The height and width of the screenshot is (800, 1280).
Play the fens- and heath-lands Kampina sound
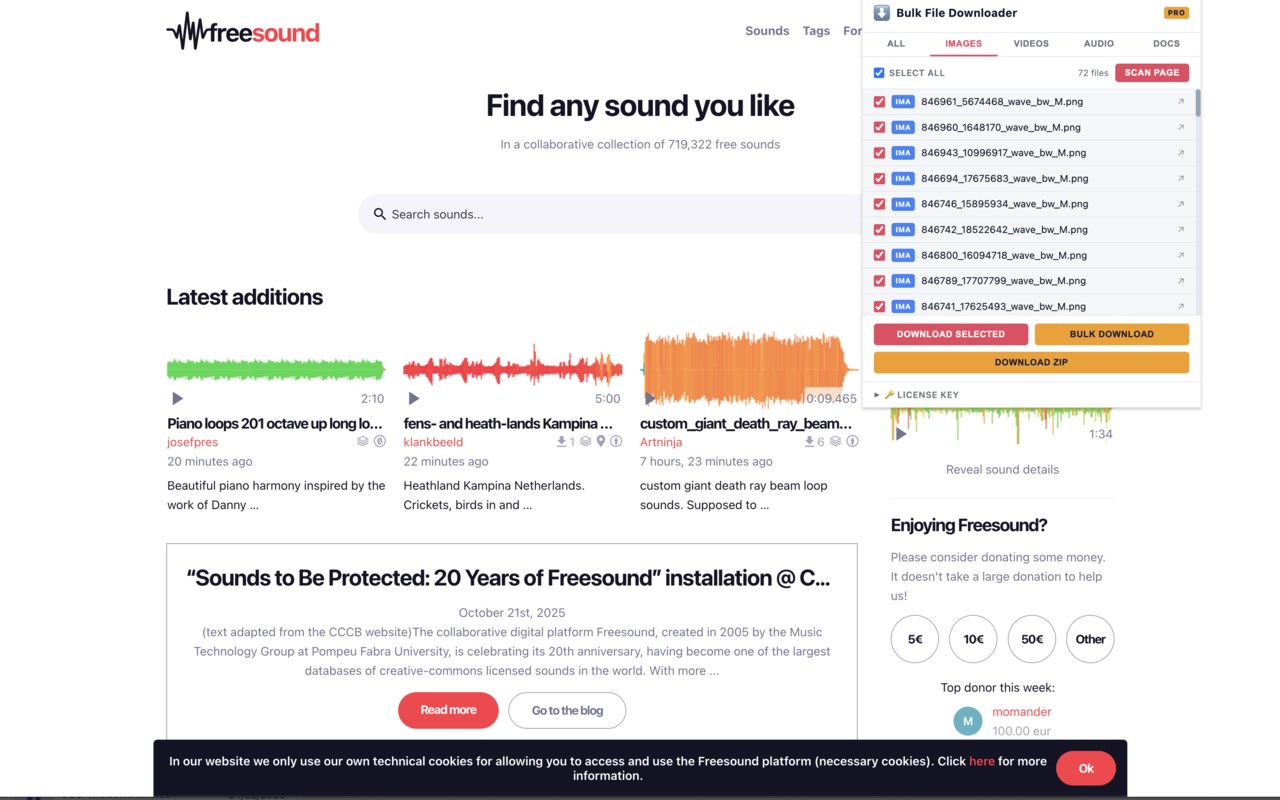point(414,398)
